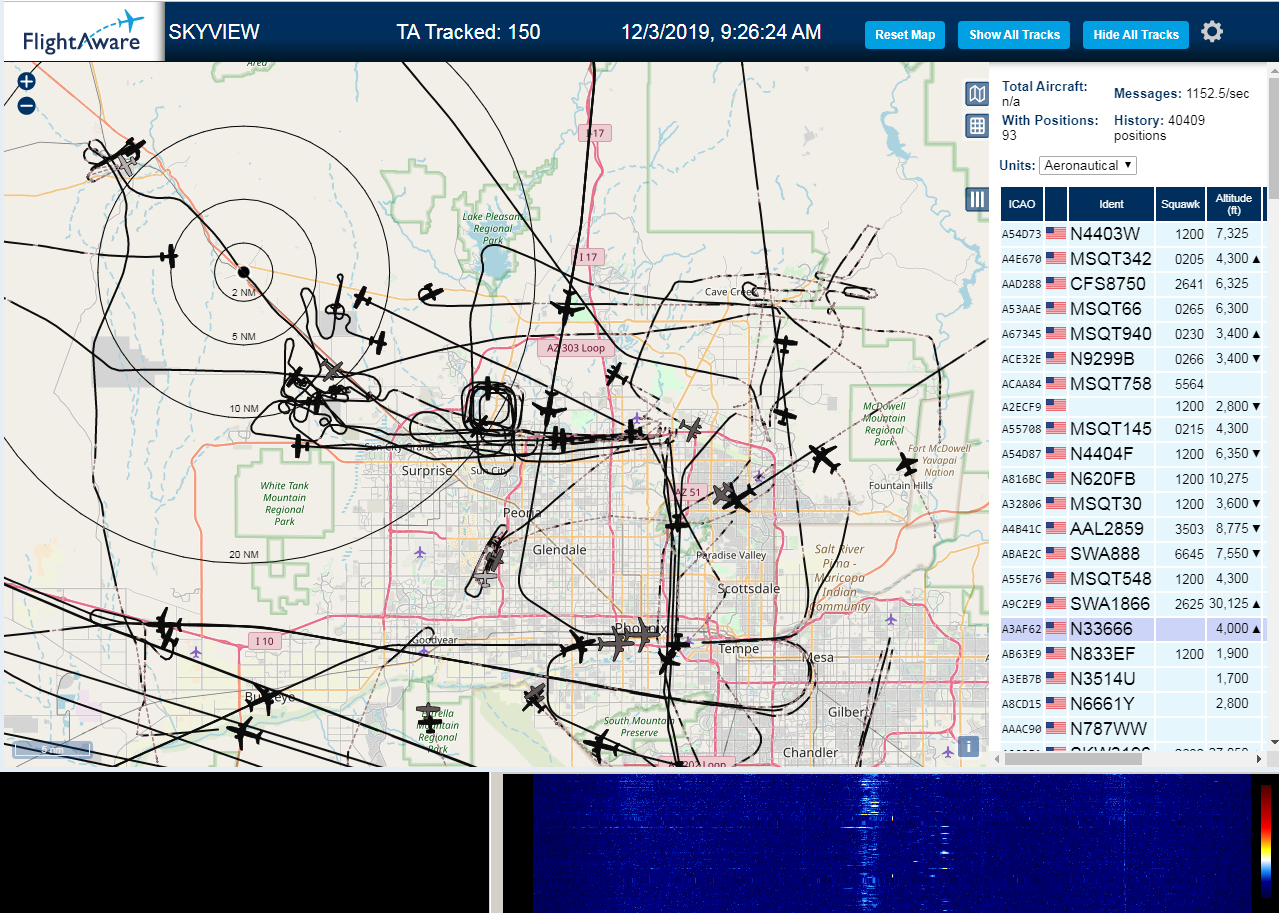Select the aircraft icon by Cave Creek
The width and height of the screenshot is (1279, 913).
click(x=787, y=343)
